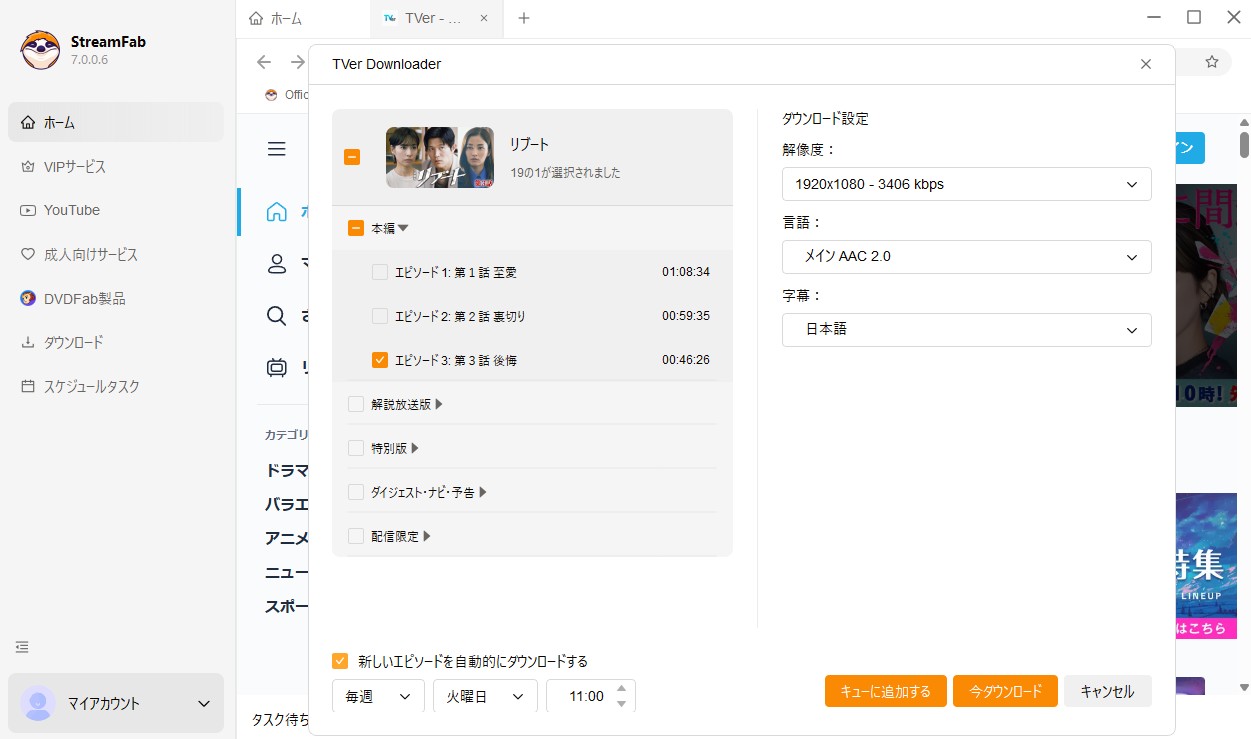The height and width of the screenshot is (739, 1251).
Task: Click the collapse sidebar icon at bottom left
Action: click(x=22, y=647)
